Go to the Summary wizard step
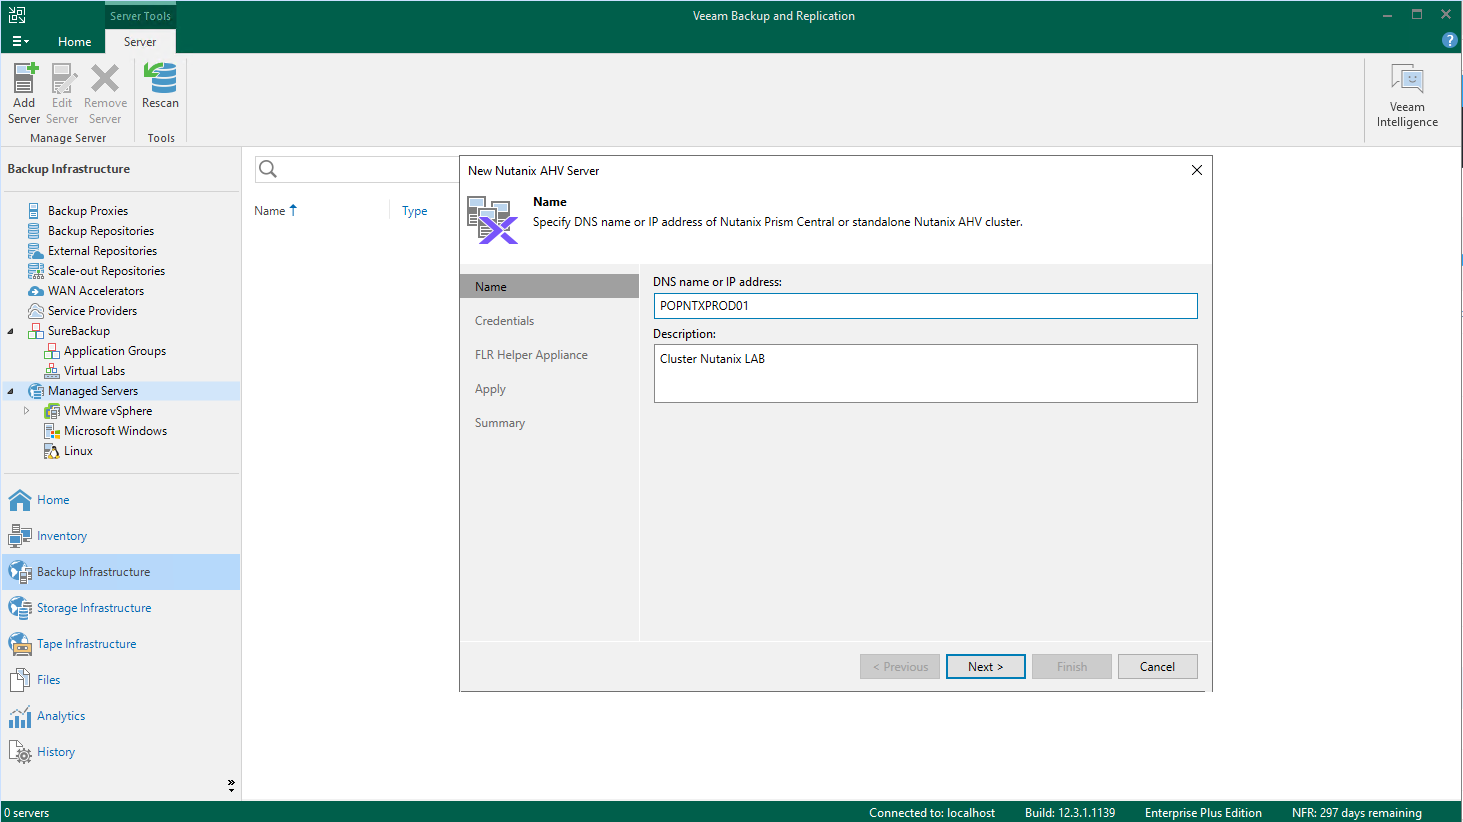The image size is (1463, 822). (x=499, y=423)
